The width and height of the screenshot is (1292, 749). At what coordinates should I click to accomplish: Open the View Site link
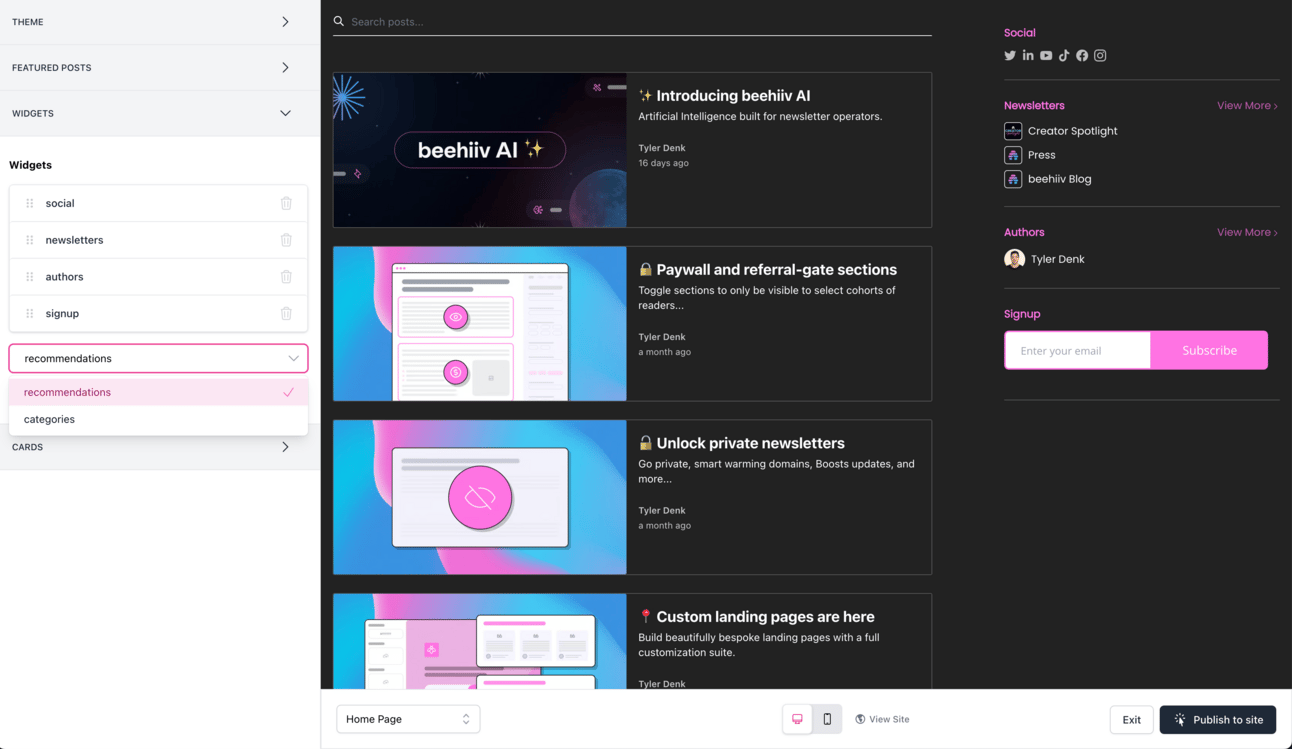pyautogui.click(x=882, y=719)
